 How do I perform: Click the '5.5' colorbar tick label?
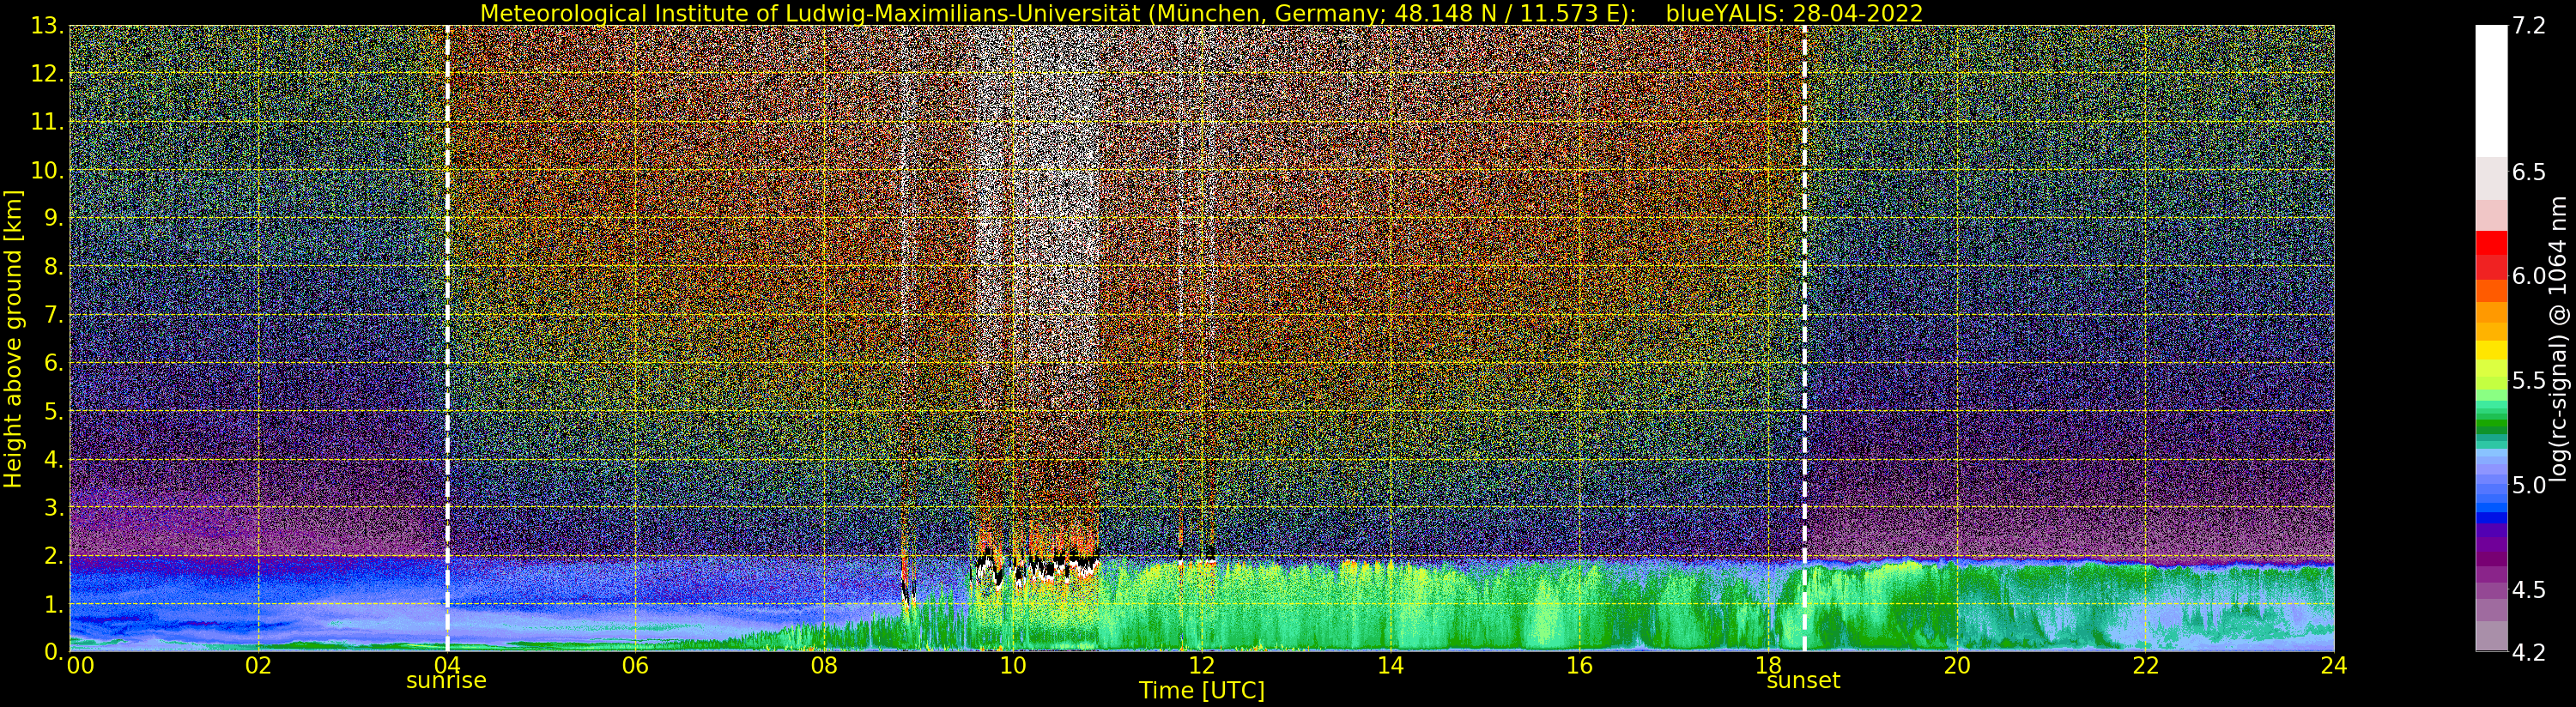click(2529, 381)
